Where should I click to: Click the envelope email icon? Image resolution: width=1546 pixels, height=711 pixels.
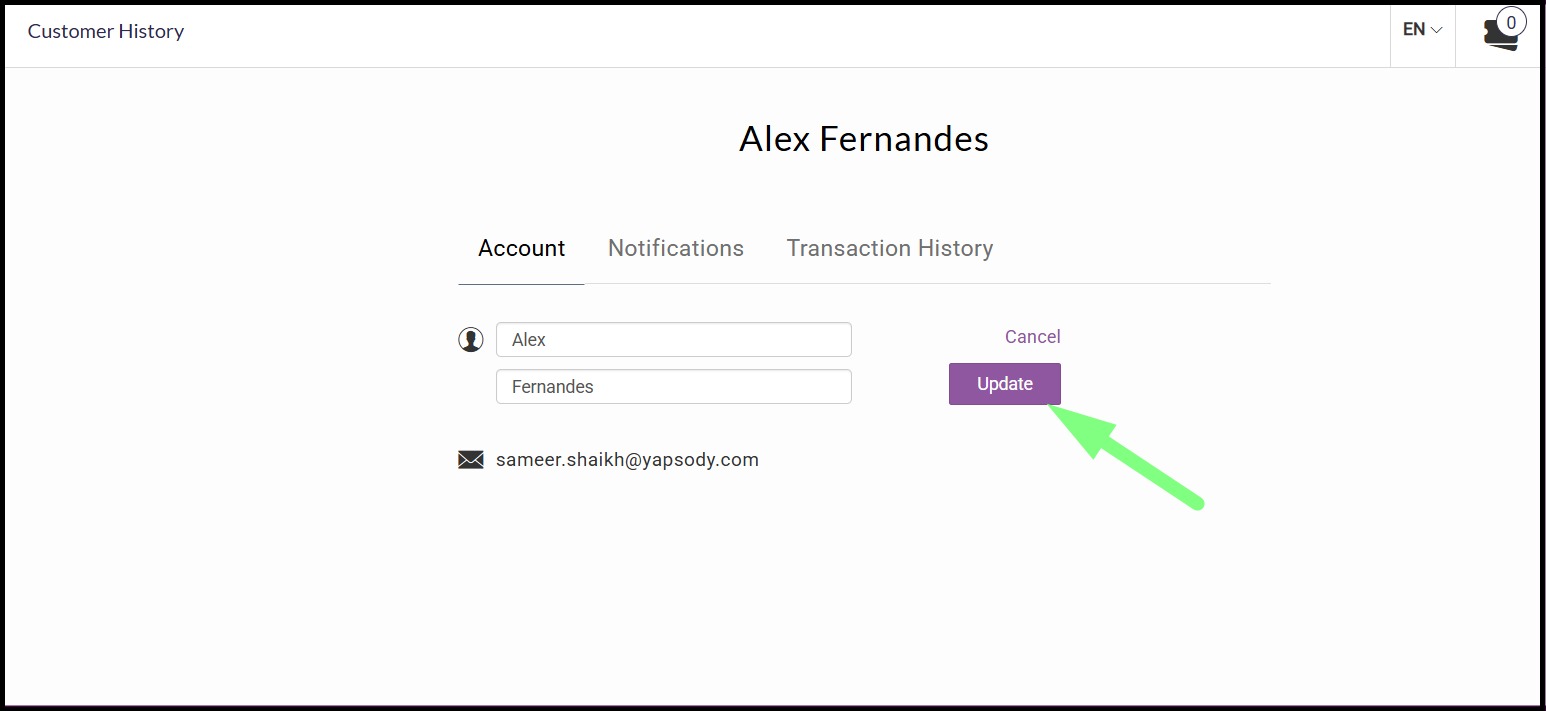pos(470,460)
